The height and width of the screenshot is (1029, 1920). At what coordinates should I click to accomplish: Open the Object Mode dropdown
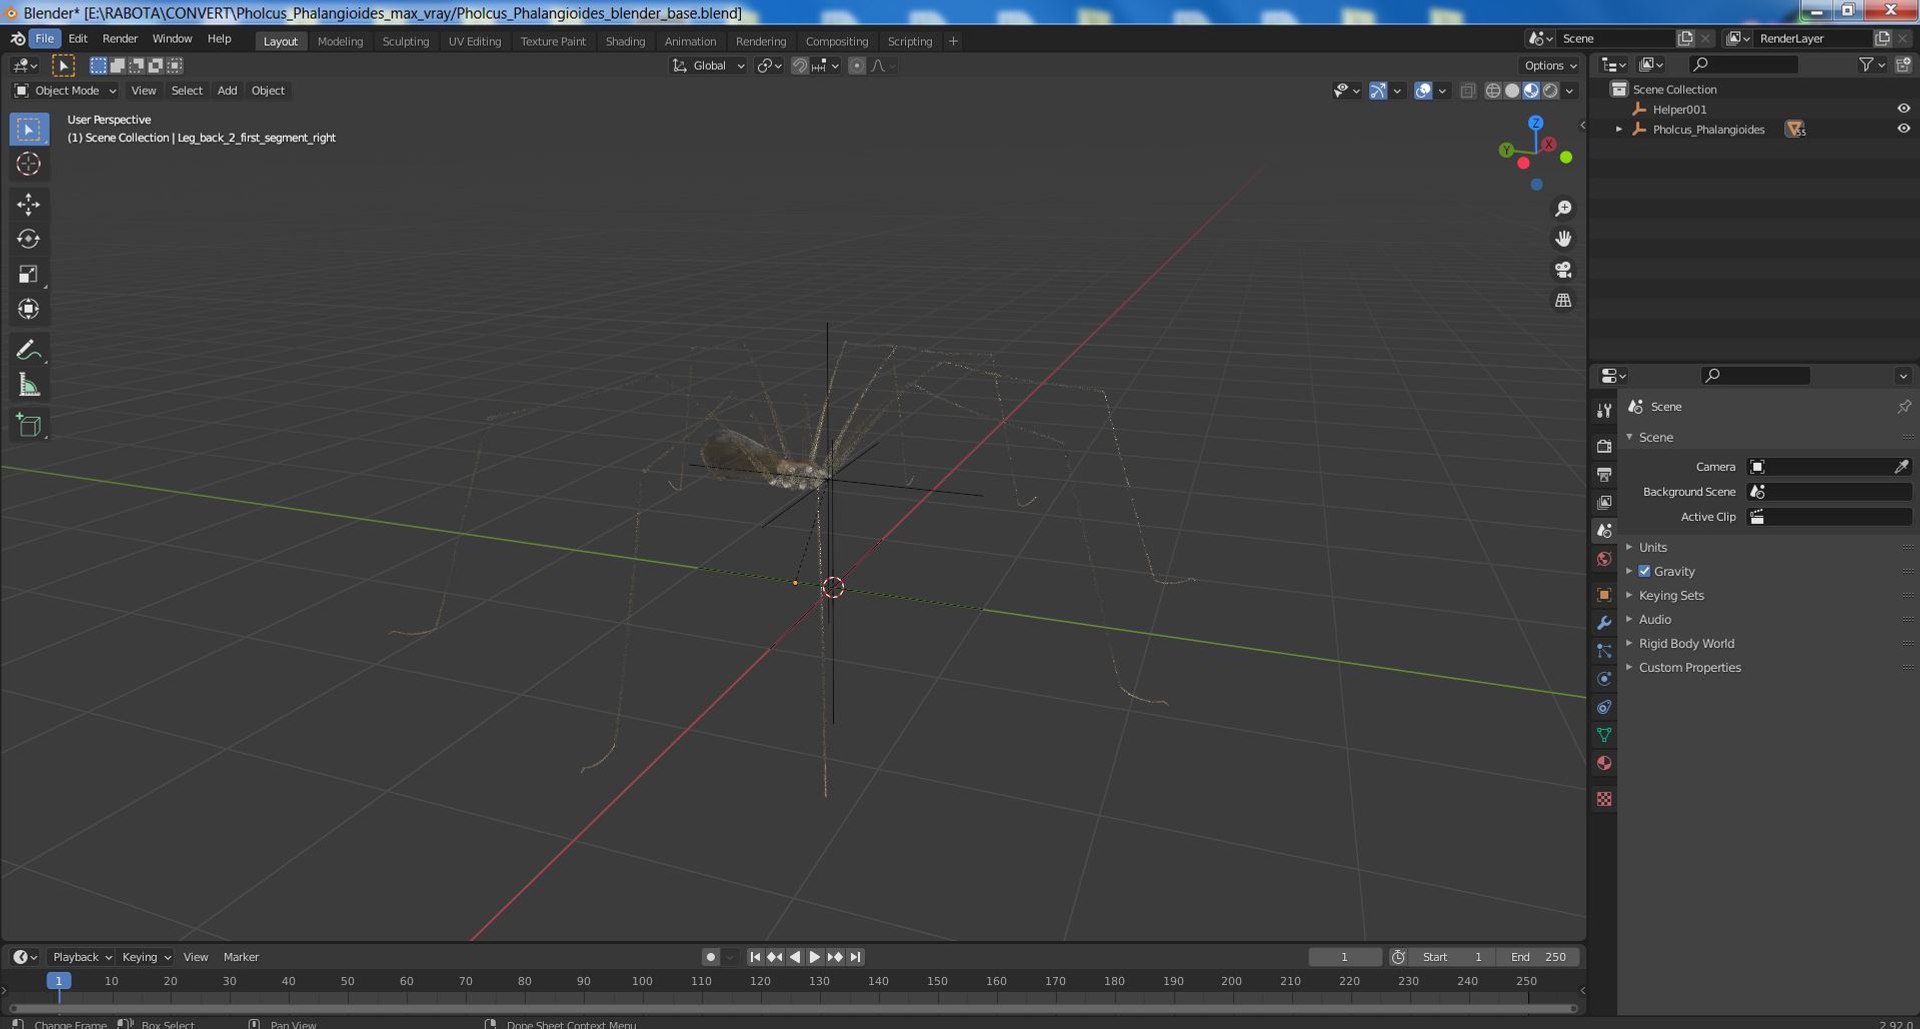click(66, 91)
